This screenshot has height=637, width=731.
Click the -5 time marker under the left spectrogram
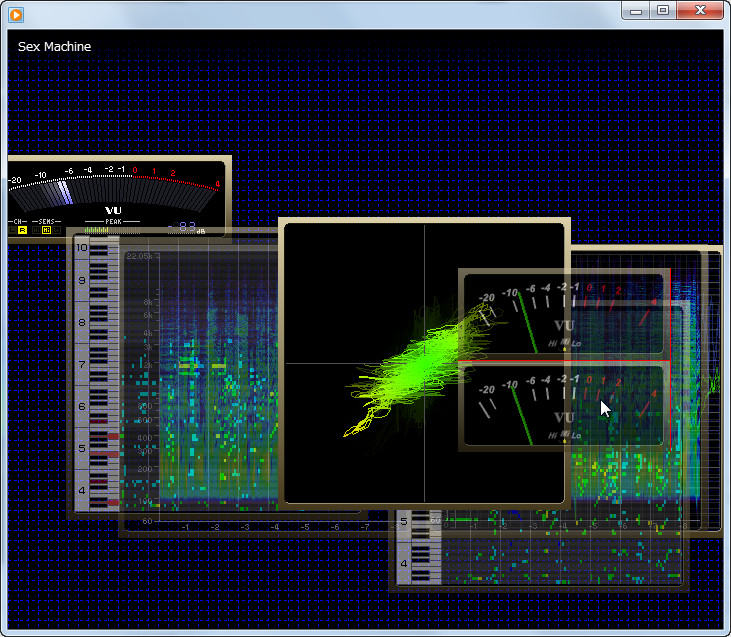(x=305, y=527)
